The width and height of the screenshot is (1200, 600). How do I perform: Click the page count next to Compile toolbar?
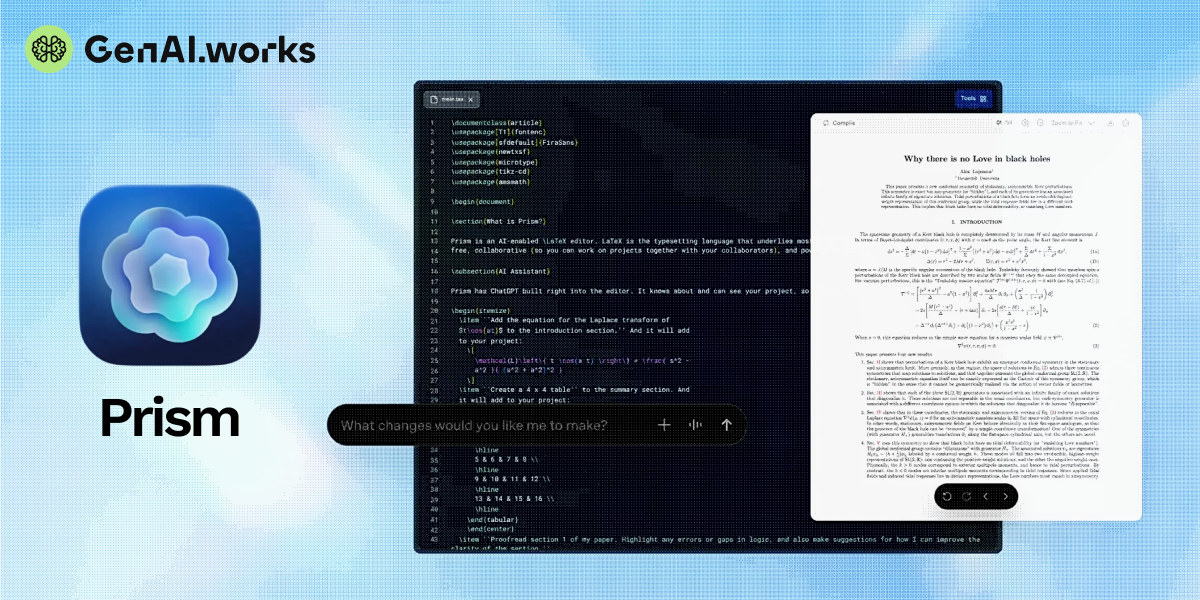[x=1004, y=123]
